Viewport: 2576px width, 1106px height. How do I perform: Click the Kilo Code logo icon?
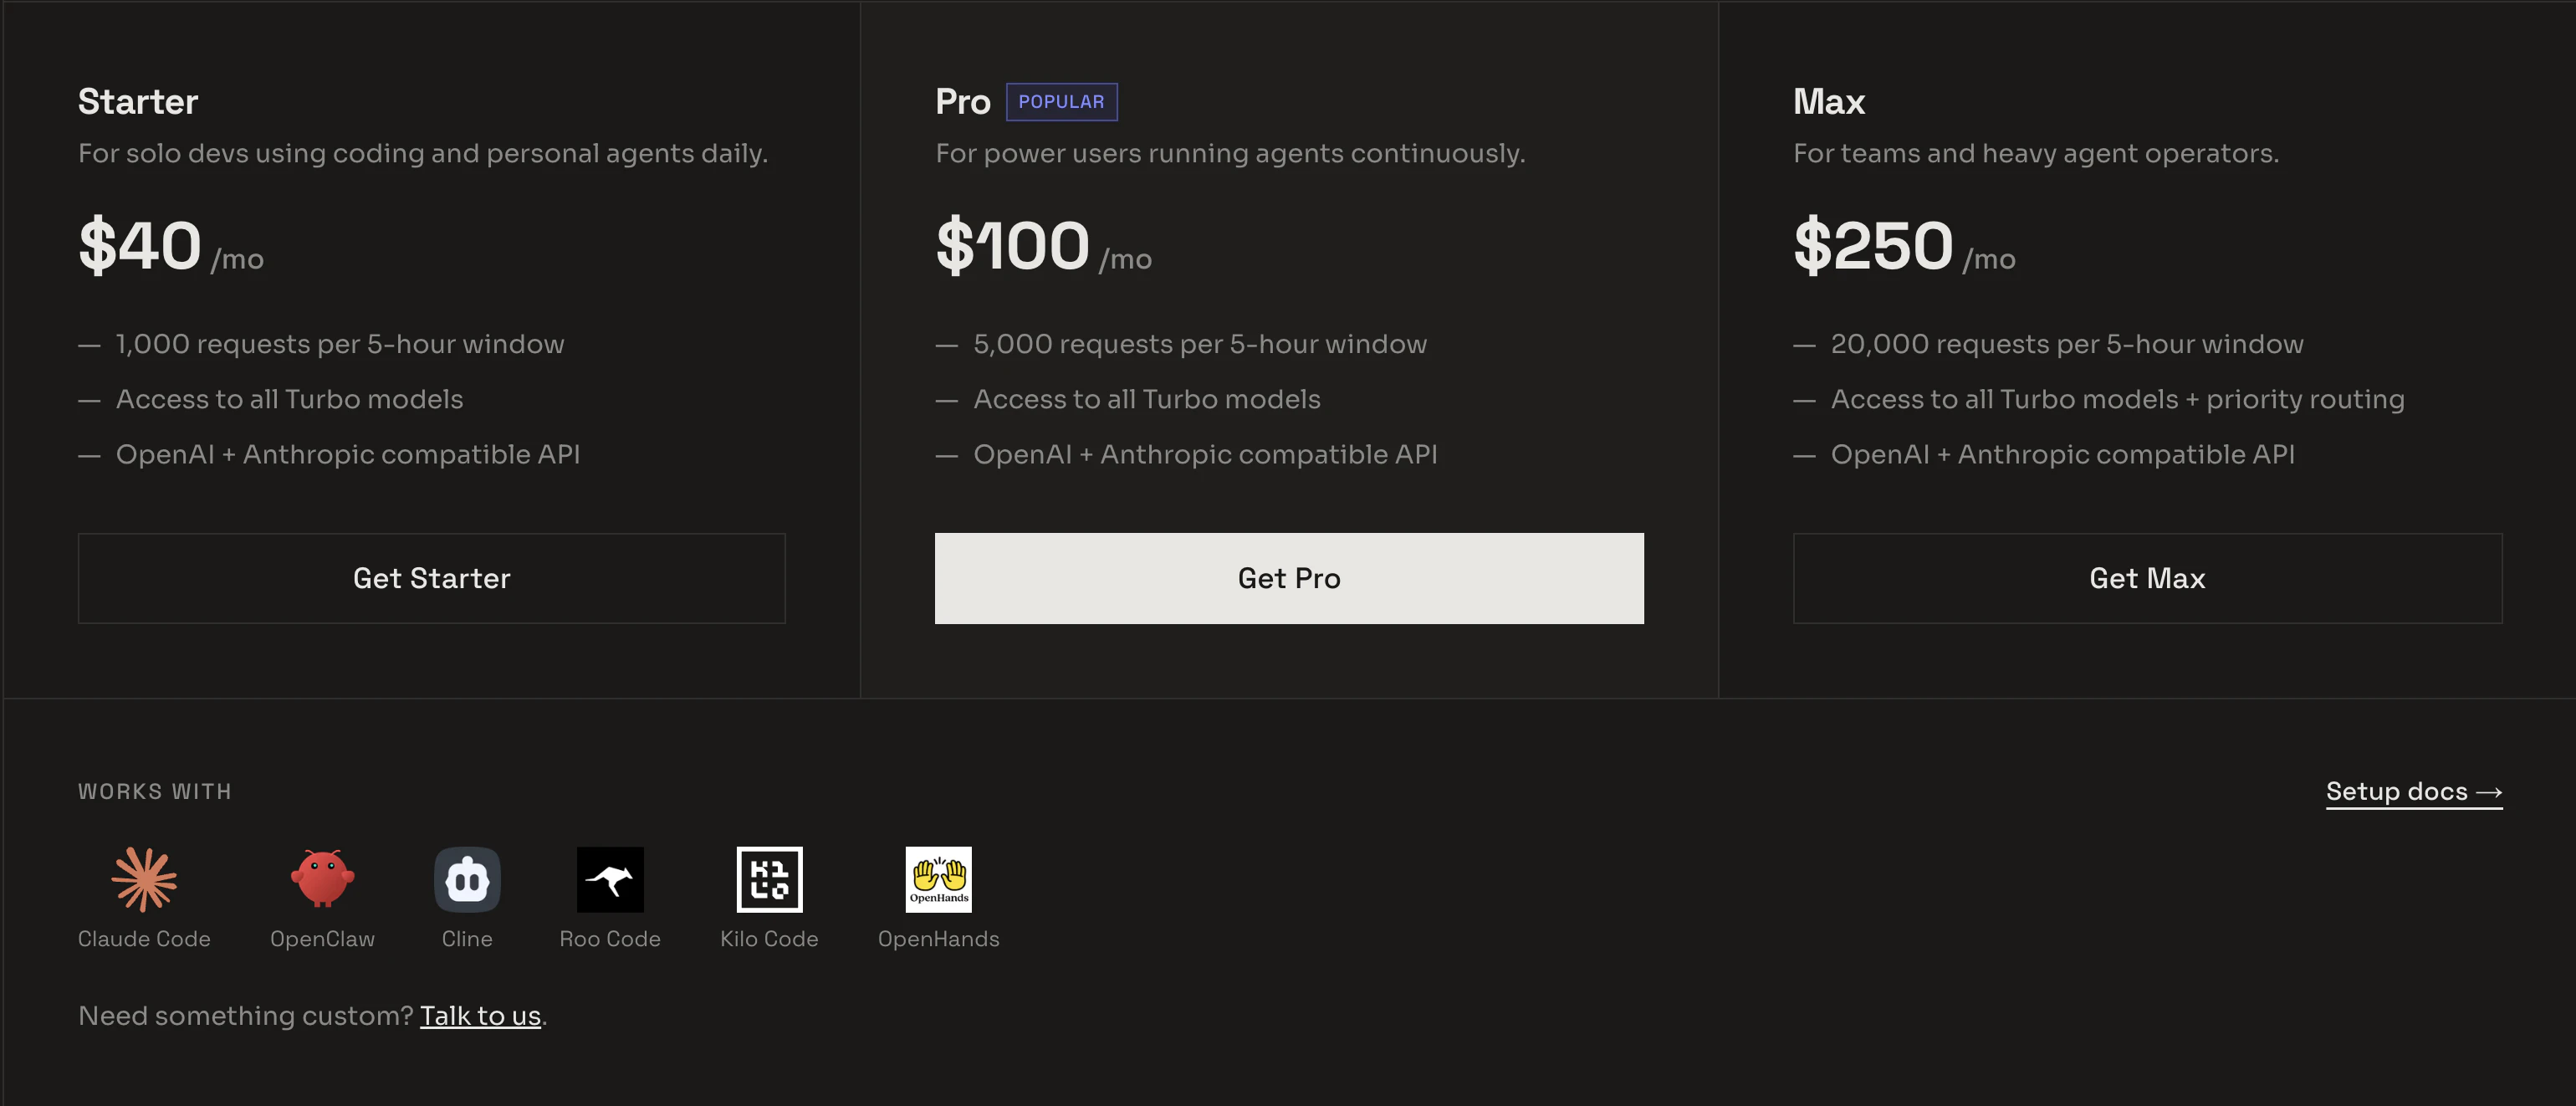(x=768, y=880)
